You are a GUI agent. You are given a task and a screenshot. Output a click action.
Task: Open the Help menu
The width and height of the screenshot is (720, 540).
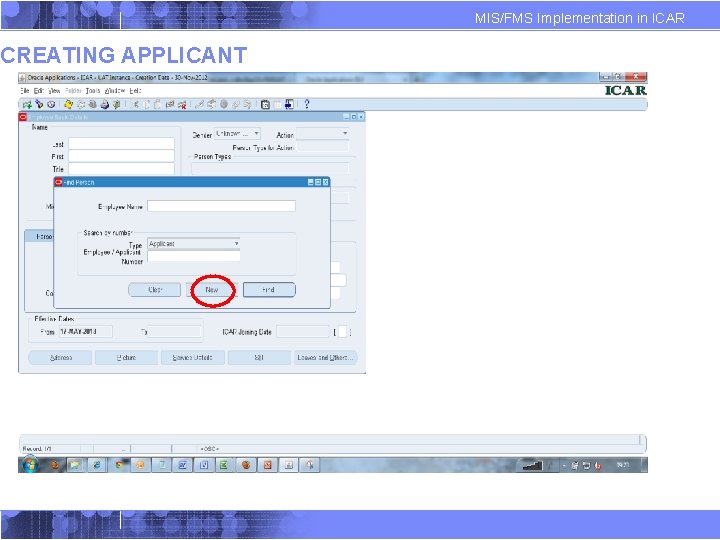pos(135,91)
